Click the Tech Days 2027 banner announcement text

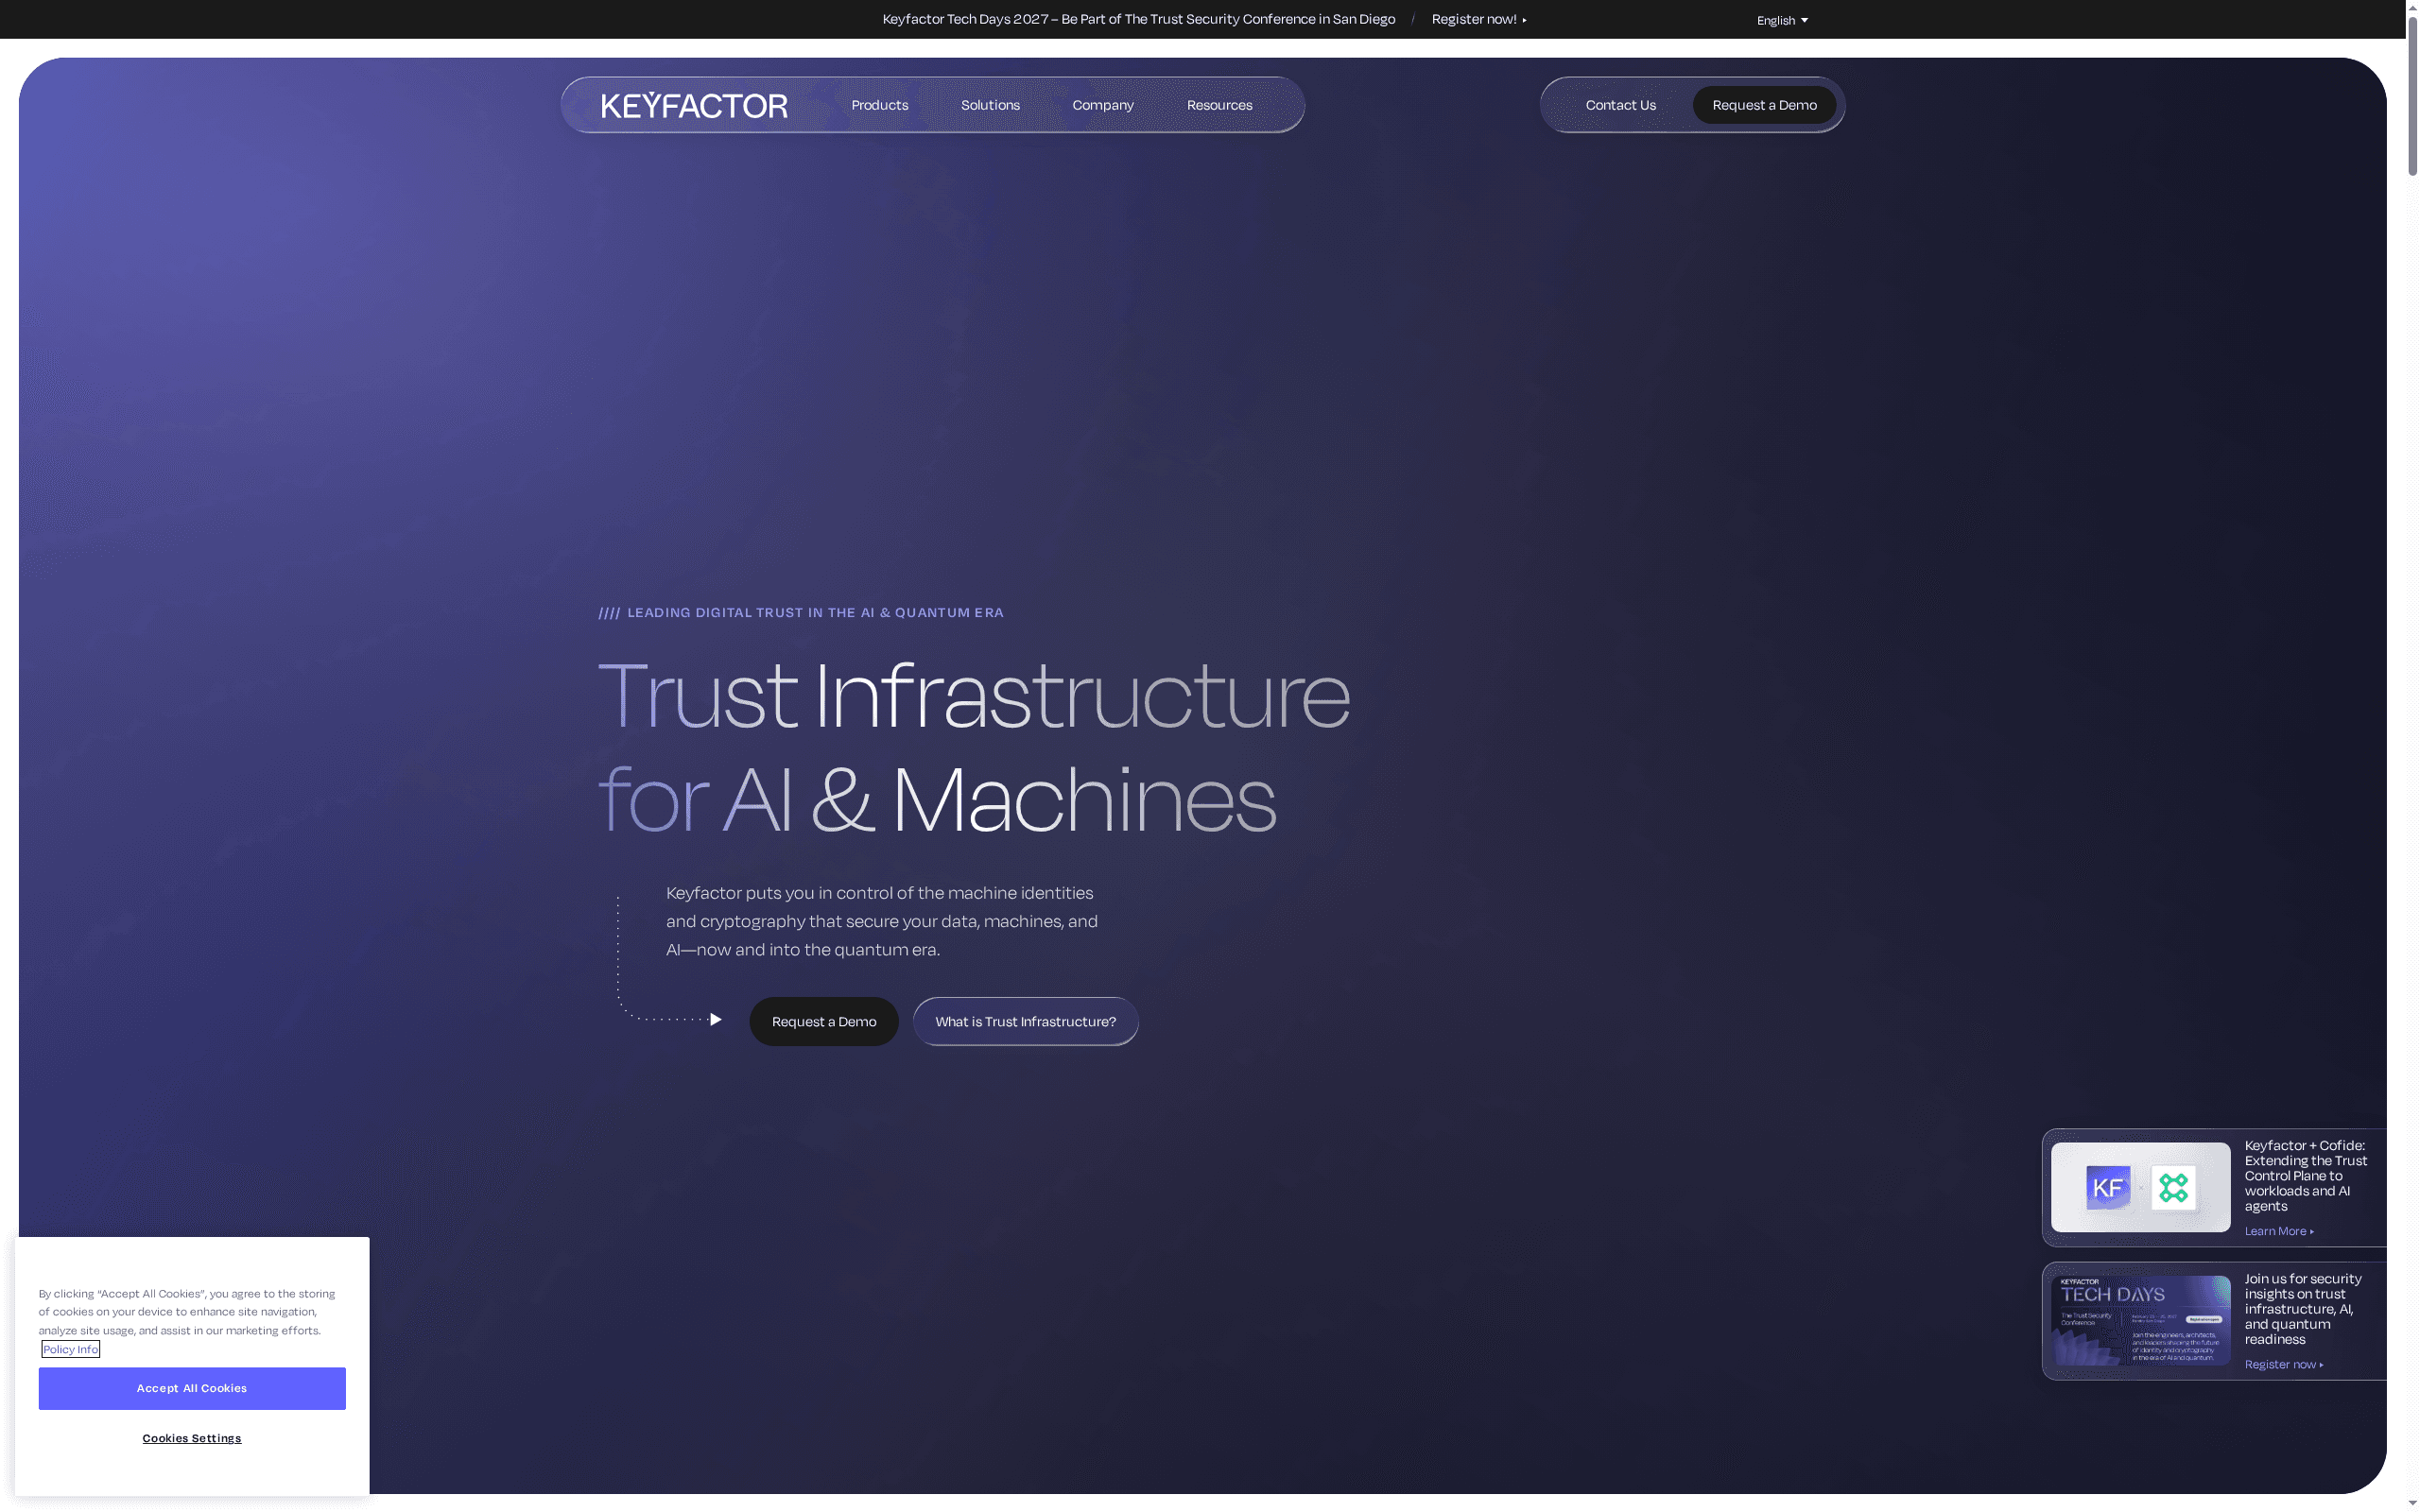pos(1138,19)
